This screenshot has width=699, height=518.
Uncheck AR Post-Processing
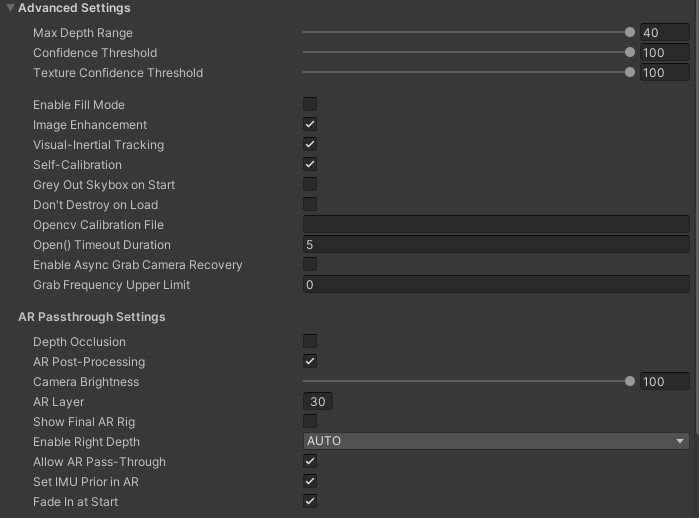[310, 361]
